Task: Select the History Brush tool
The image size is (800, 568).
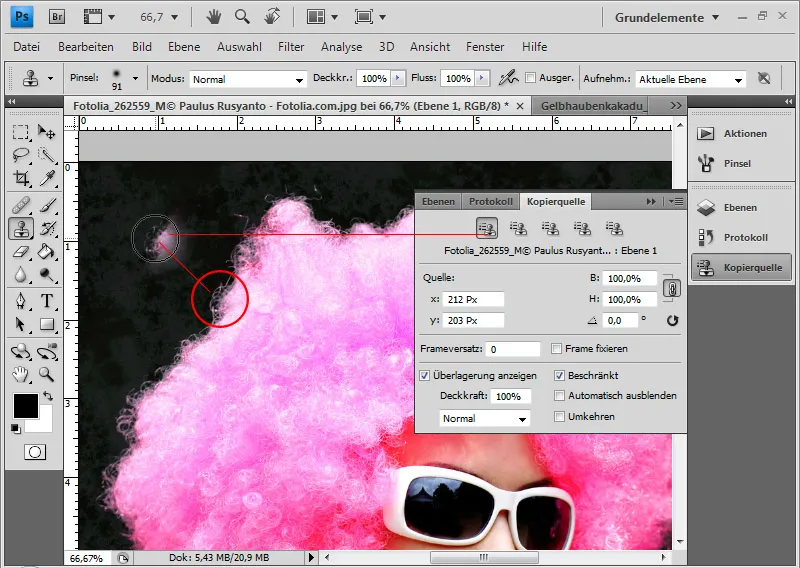Action: pyautogui.click(x=46, y=229)
